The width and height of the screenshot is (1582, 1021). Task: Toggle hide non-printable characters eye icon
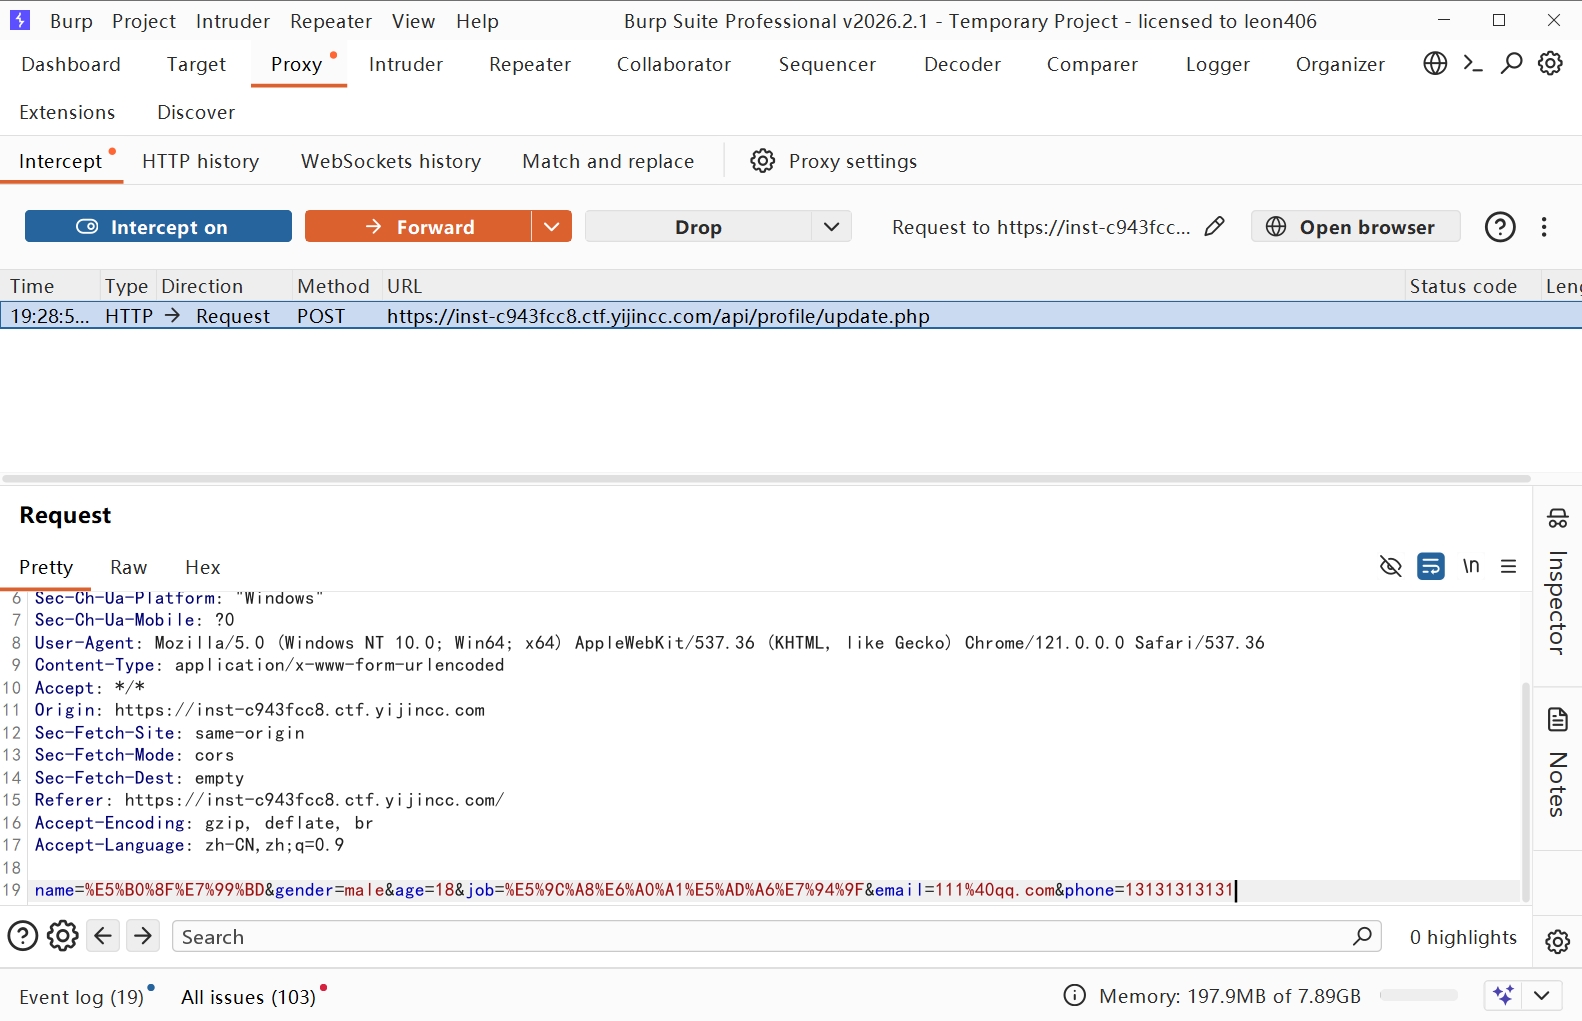click(x=1390, y=567)
